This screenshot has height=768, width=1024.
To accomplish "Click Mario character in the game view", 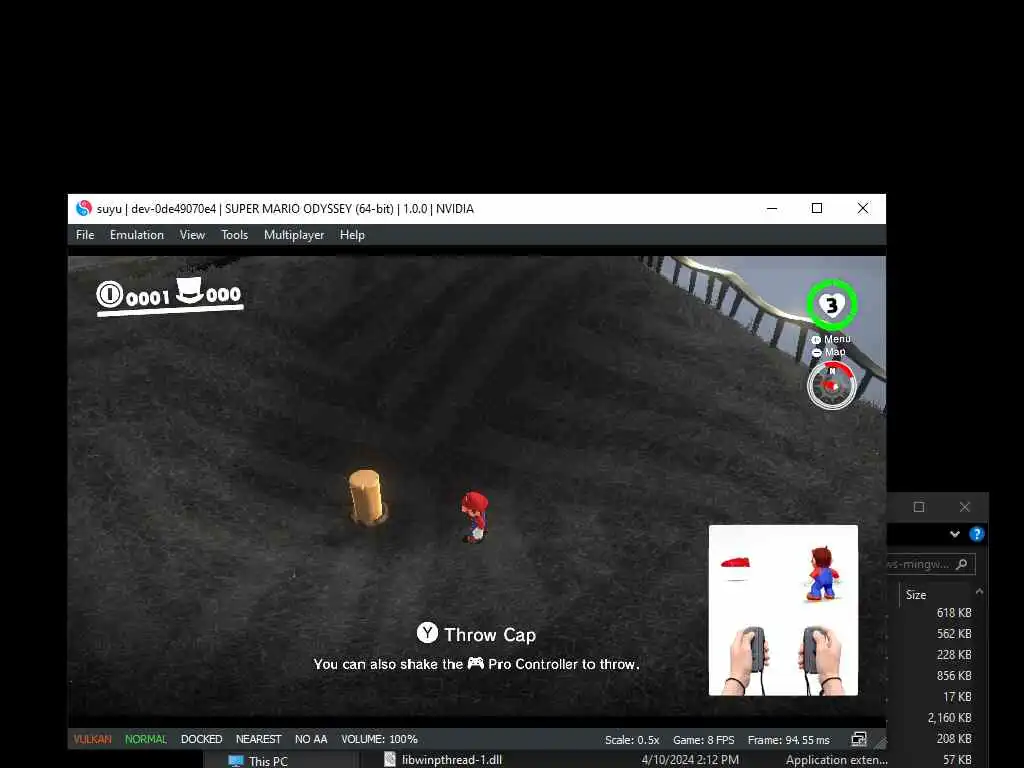I will [475, 517].
